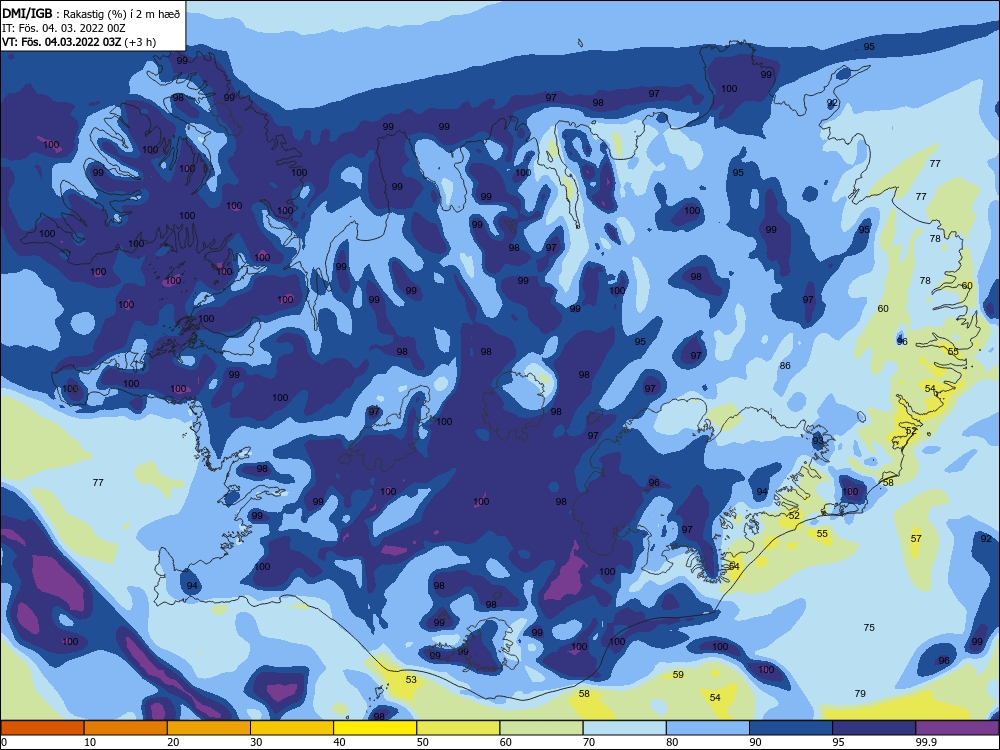1000x750 pixels.
Task: Click the legend tick label '10'
Action: pyautogui.click(x=90, y=742)
